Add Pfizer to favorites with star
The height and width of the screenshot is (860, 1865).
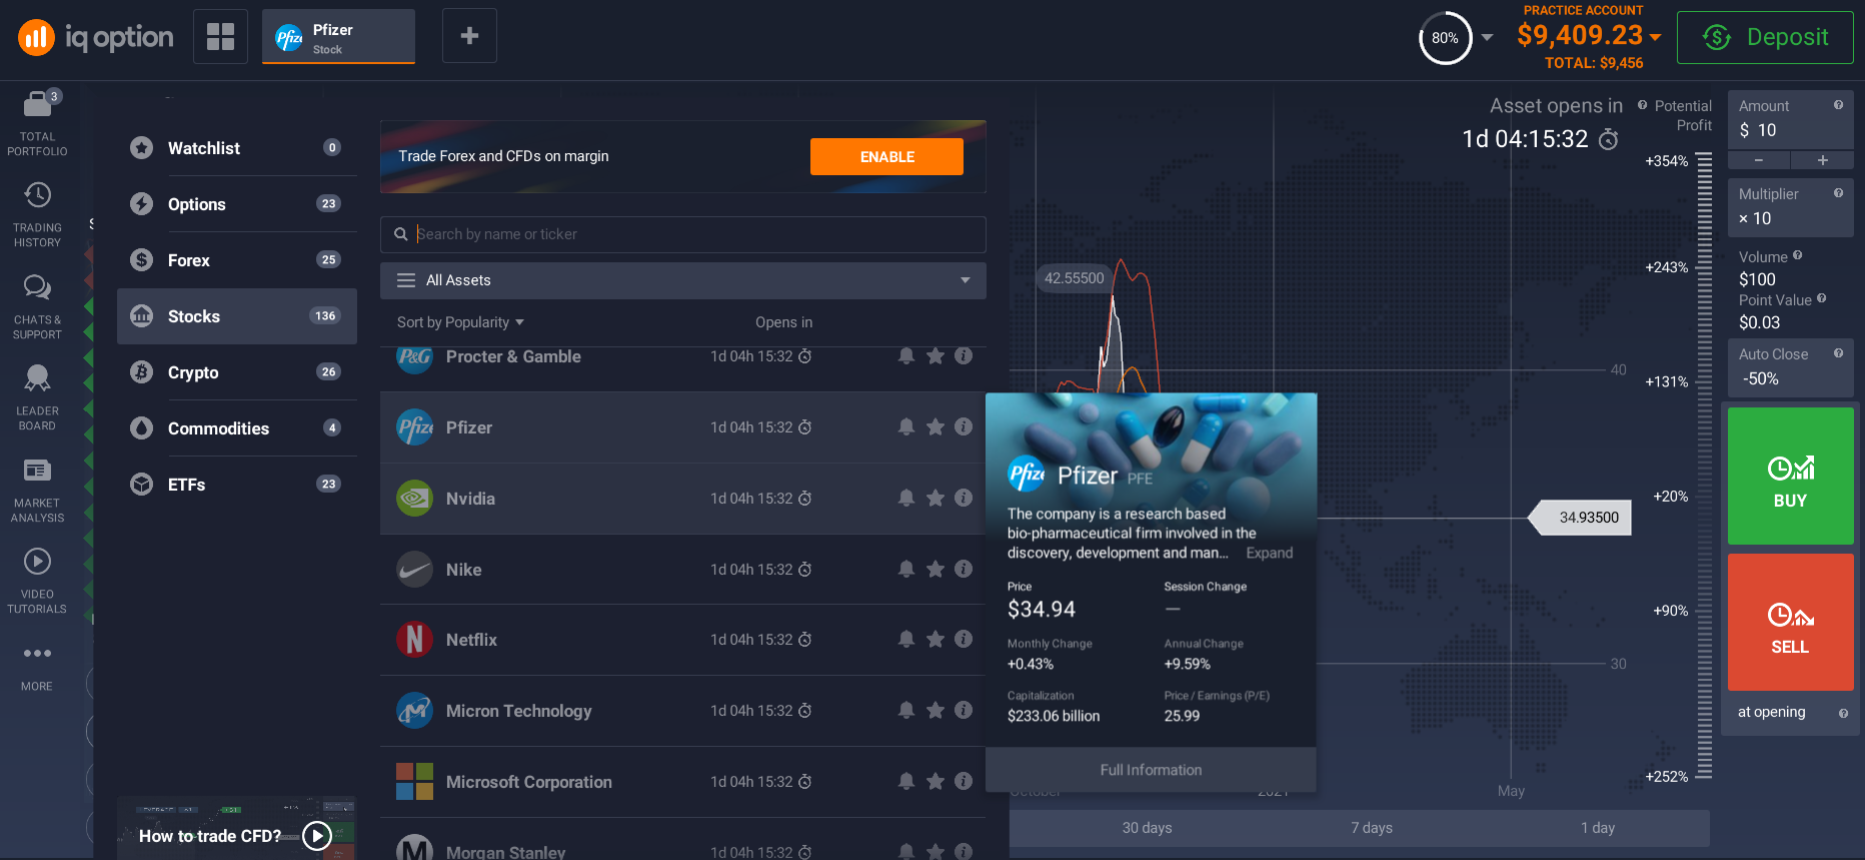click(x=935, y=427)
